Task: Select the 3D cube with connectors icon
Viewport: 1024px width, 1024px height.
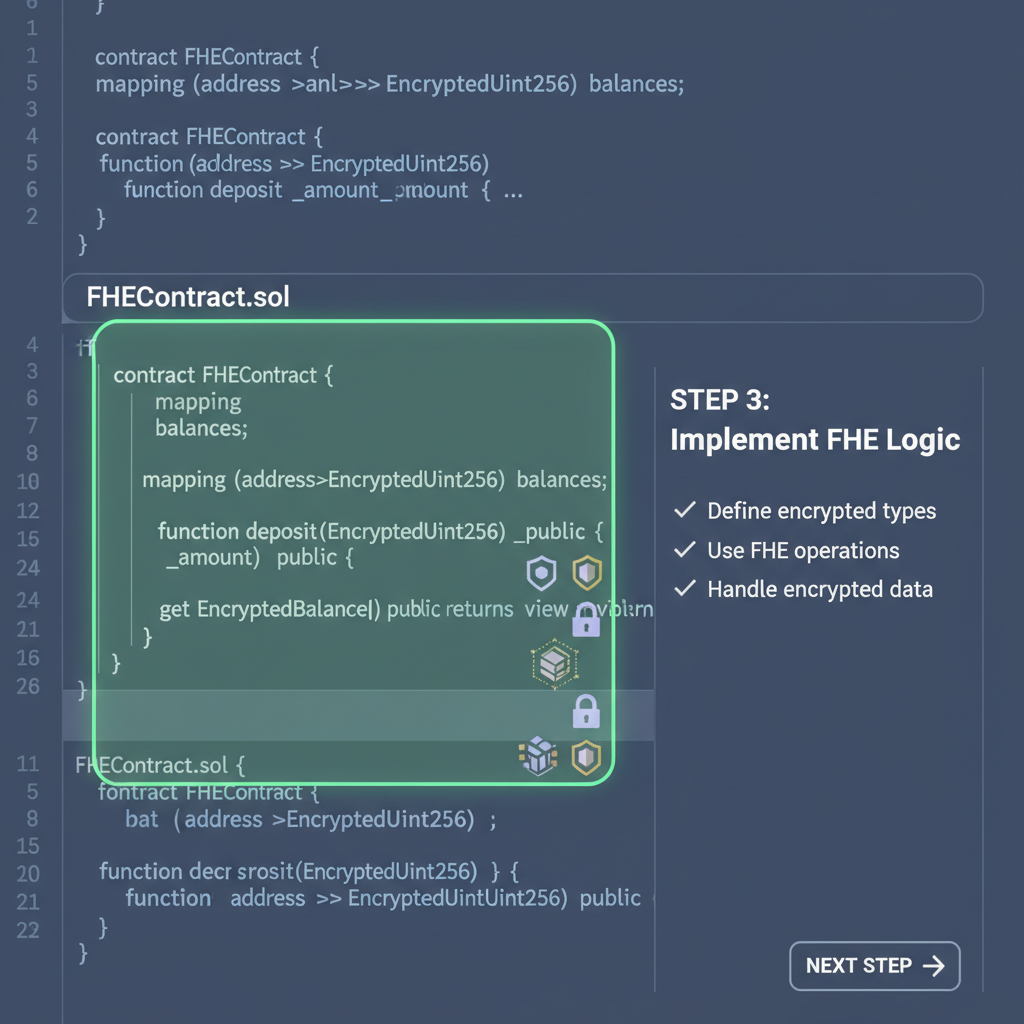Action: pyautogui.click(x=538, y=757)
